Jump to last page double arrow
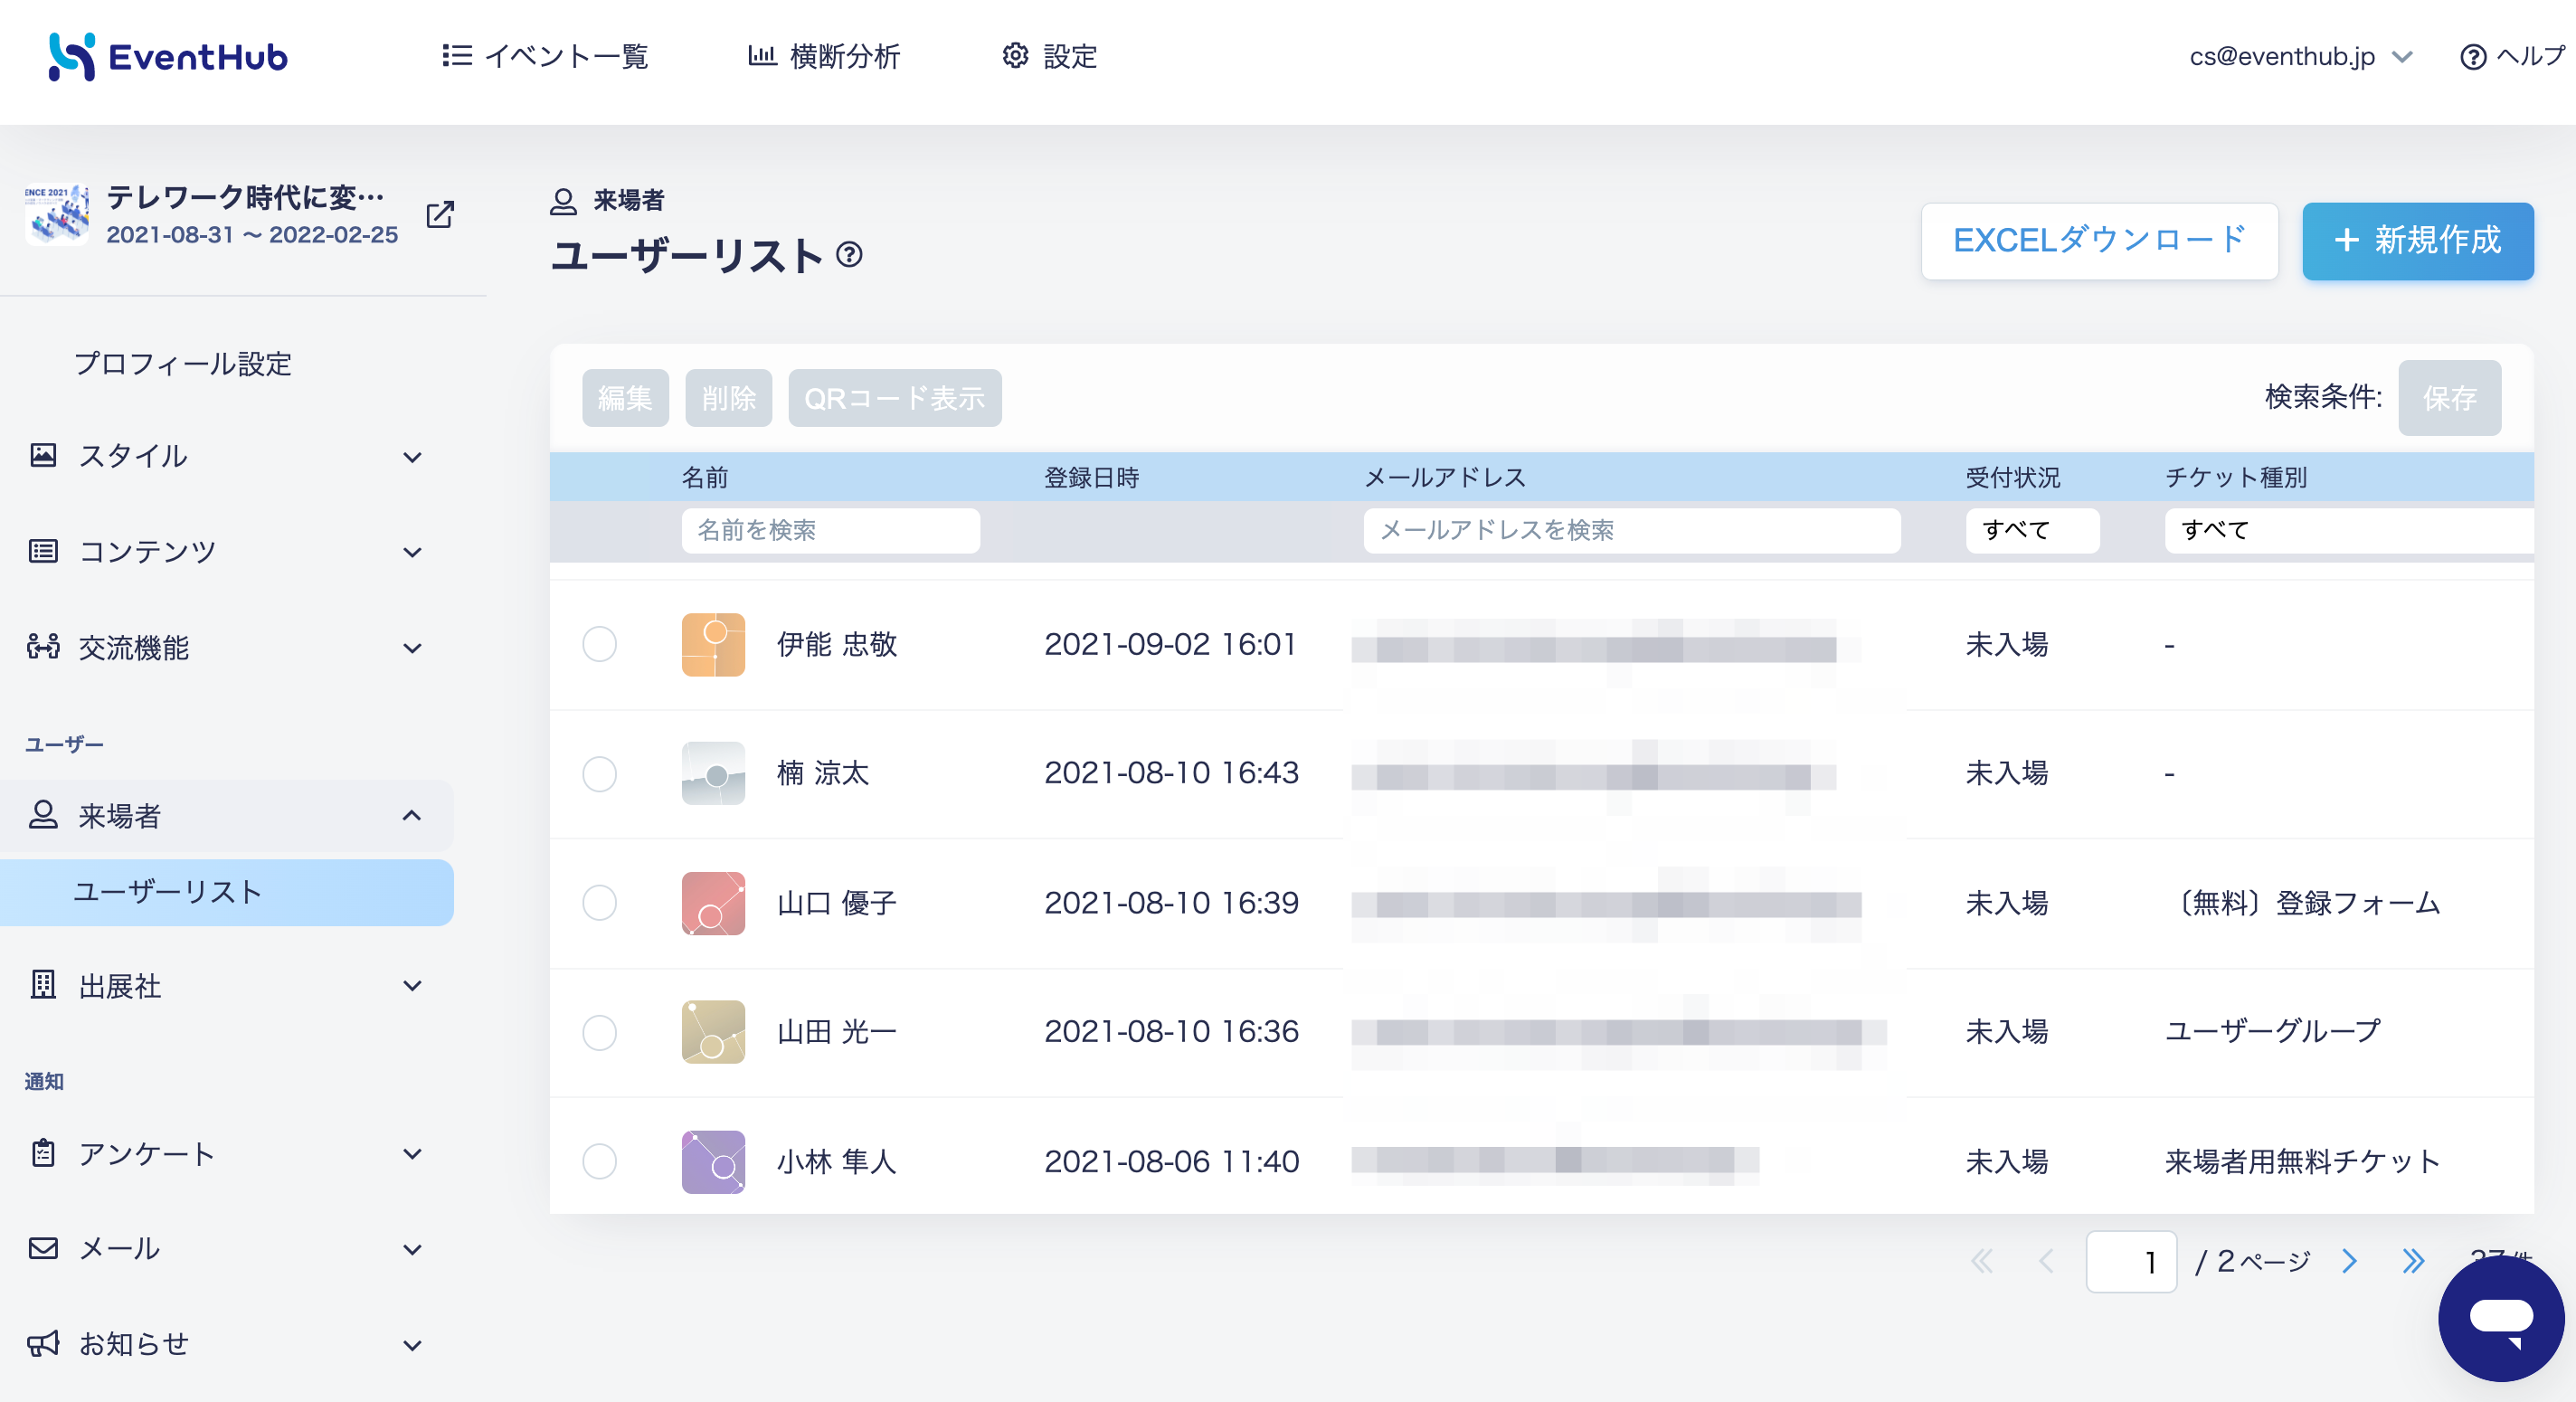Viewport: 2576px width, 1402px height. pyautogui.click(x=2413, y=1261)
